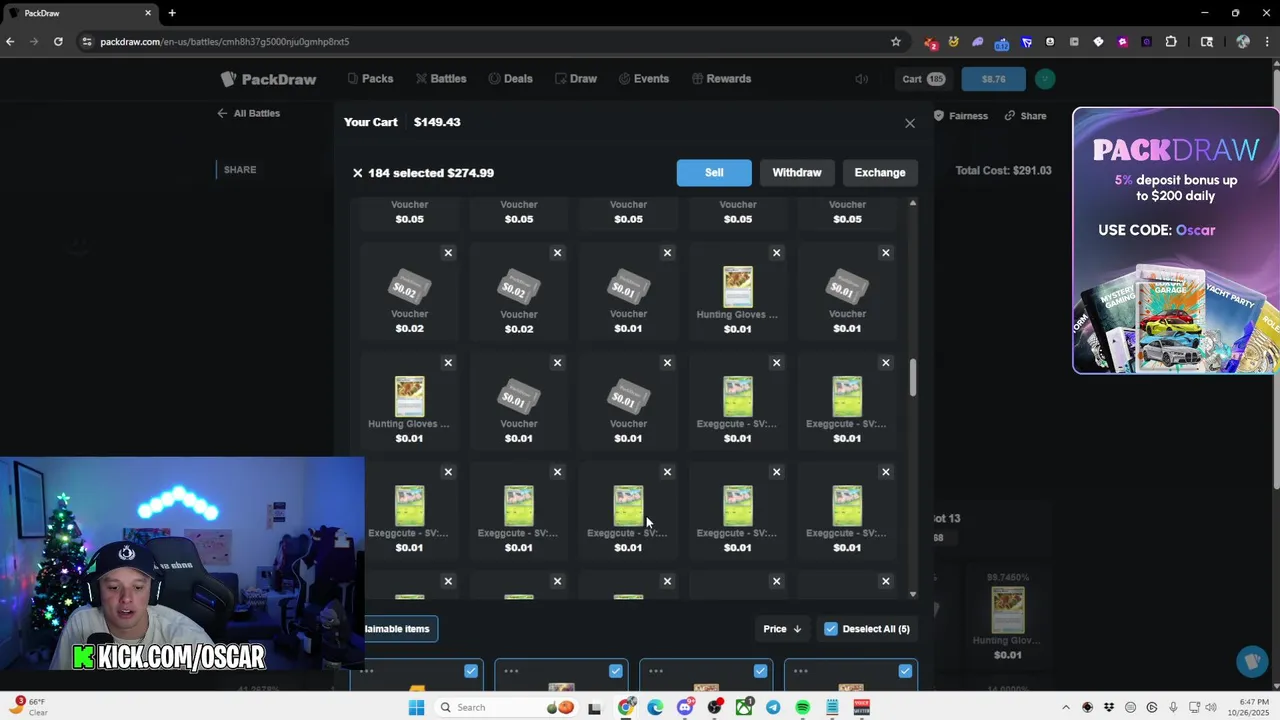This screenshot has height=720, width=1280.
Task: Click the $8.76 balance button
Action: pos(993,79)
